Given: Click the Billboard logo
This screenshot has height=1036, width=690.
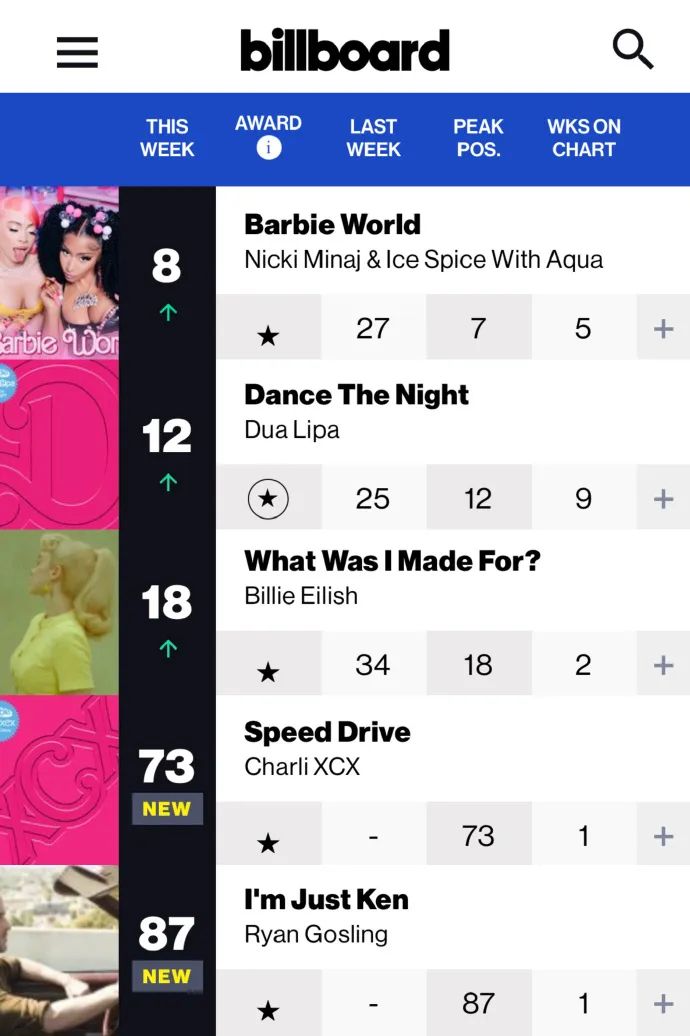Looking at the screenshot, I should (344, 50).
